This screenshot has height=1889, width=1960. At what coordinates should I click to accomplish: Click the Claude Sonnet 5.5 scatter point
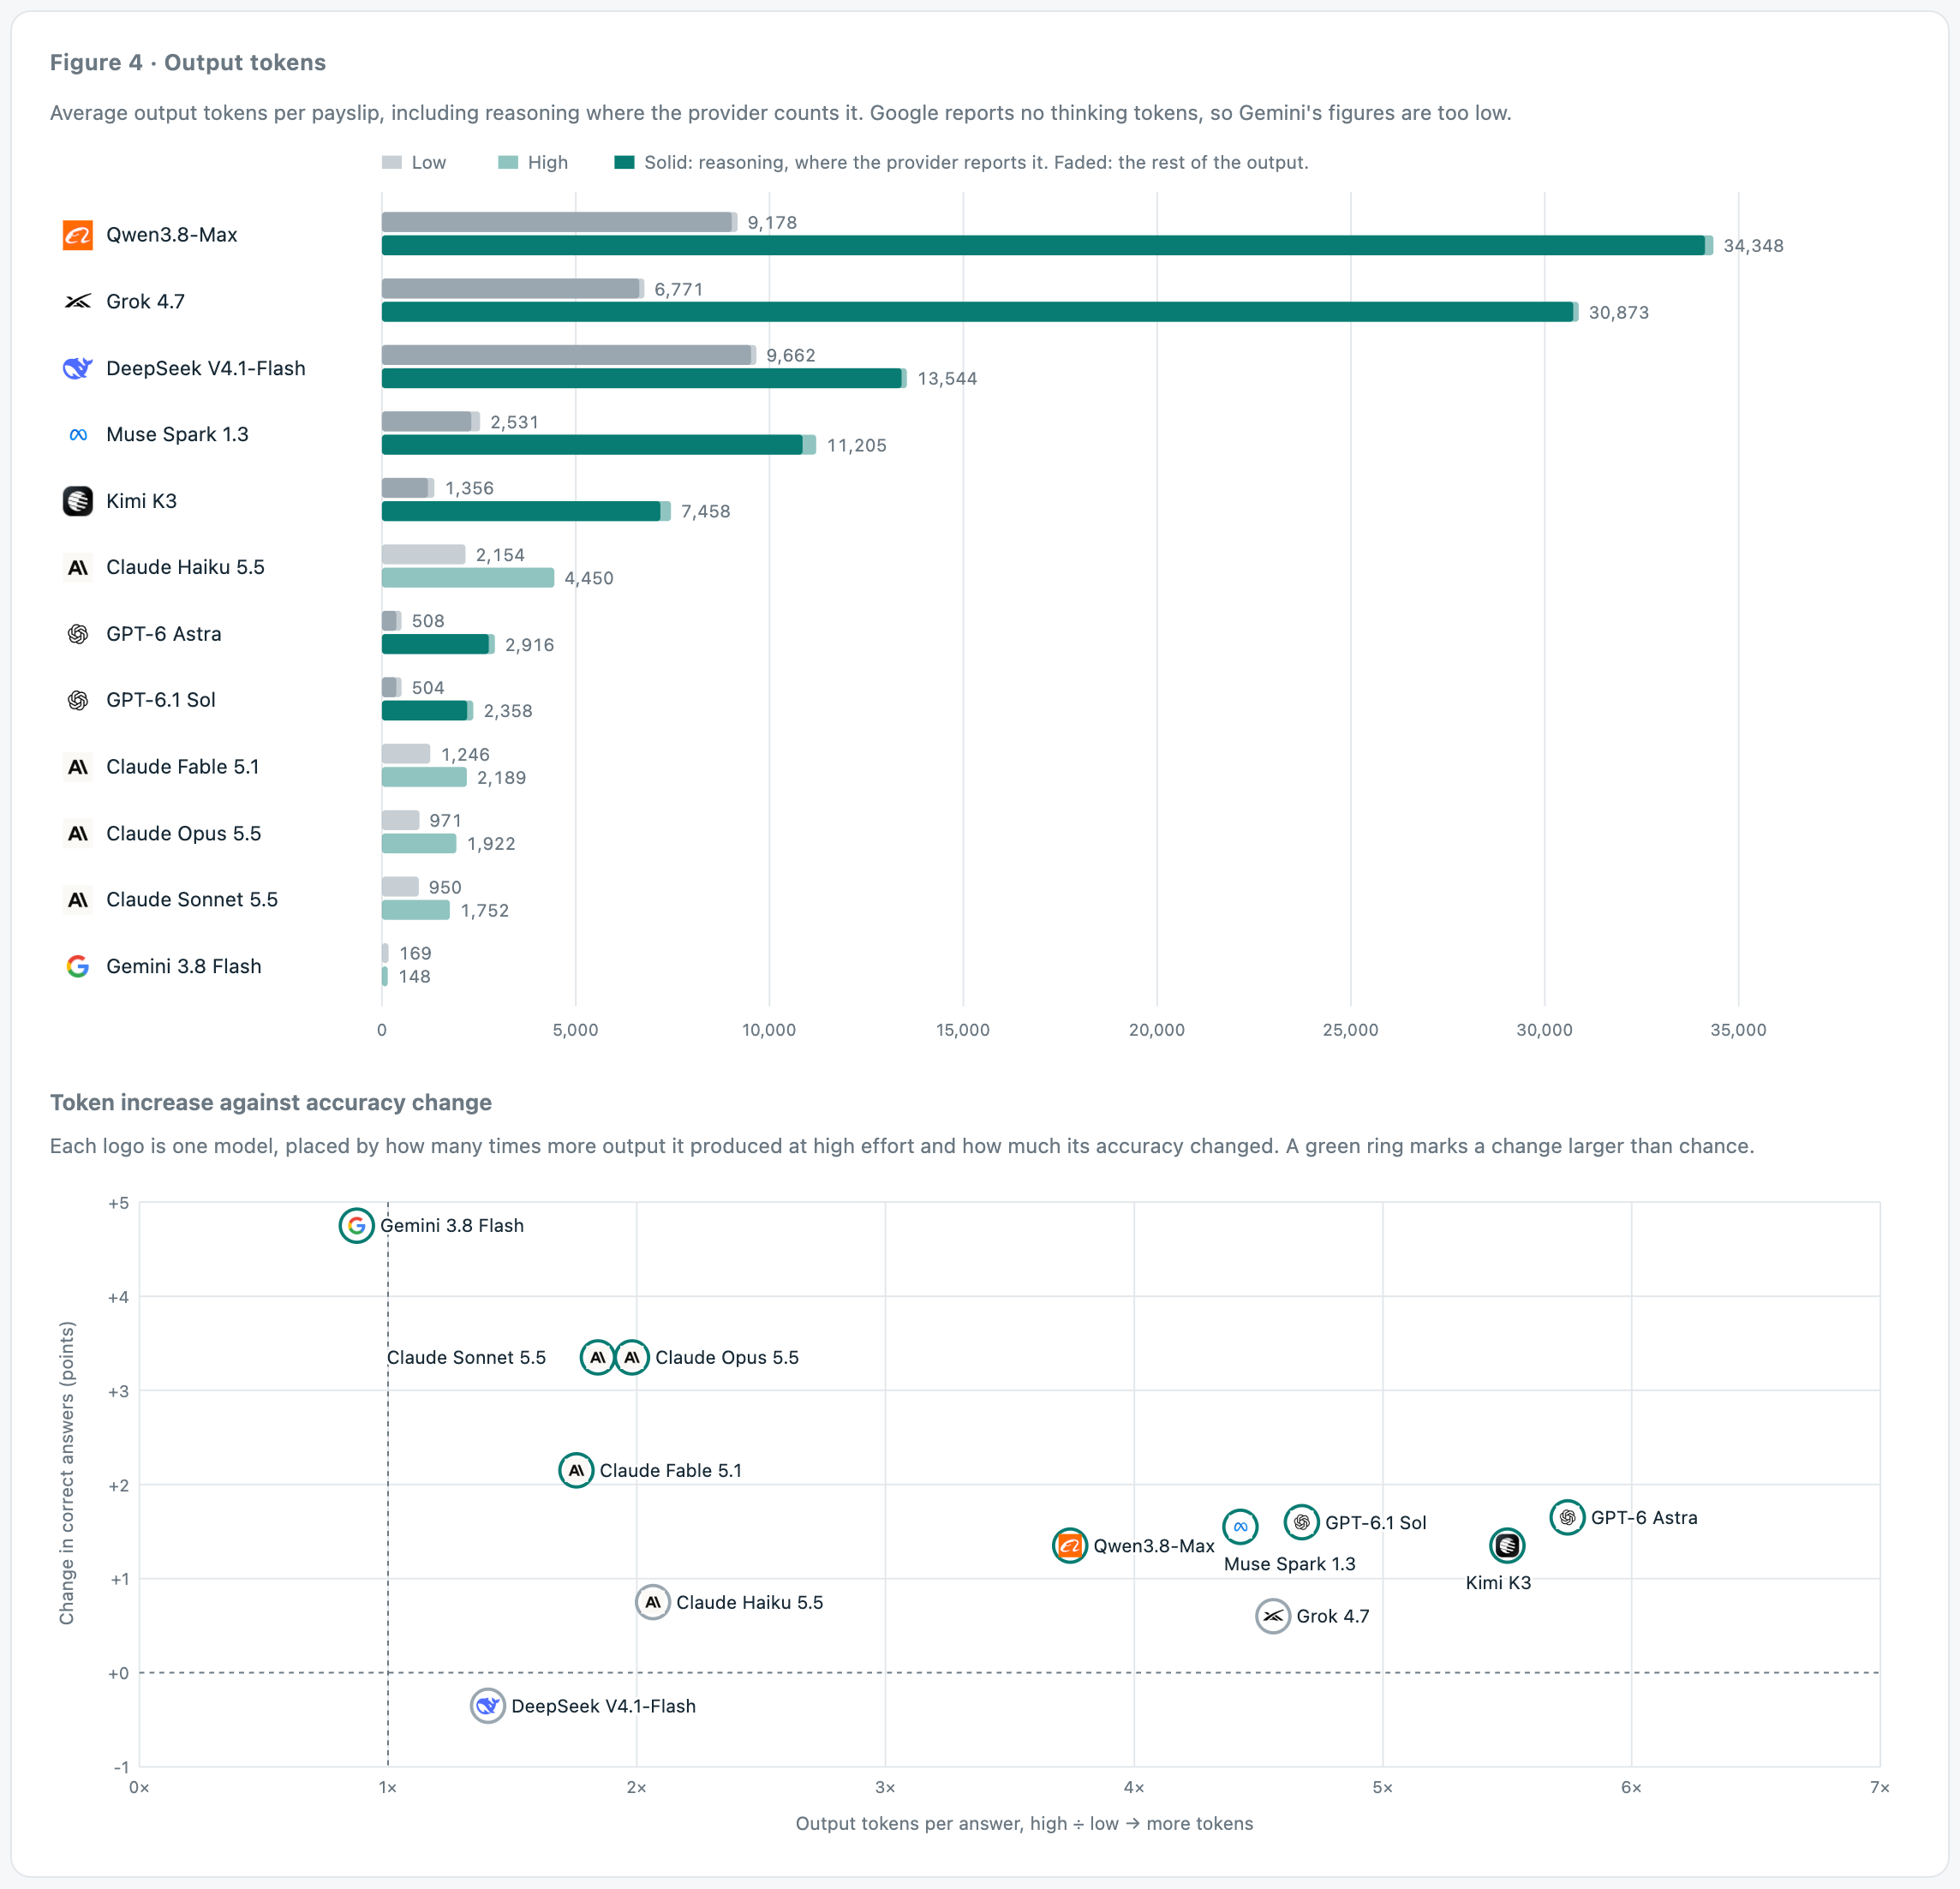tap(597, 1357)
